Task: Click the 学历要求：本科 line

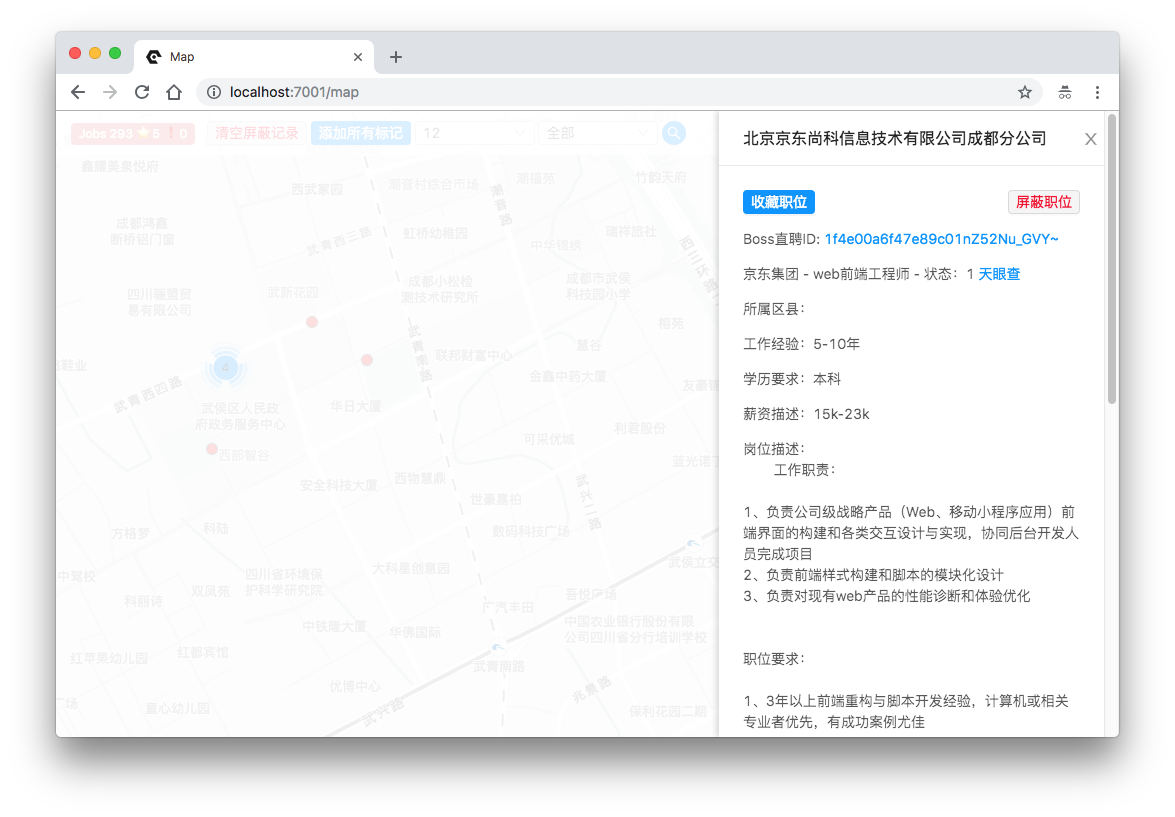Action: point(792,379)
